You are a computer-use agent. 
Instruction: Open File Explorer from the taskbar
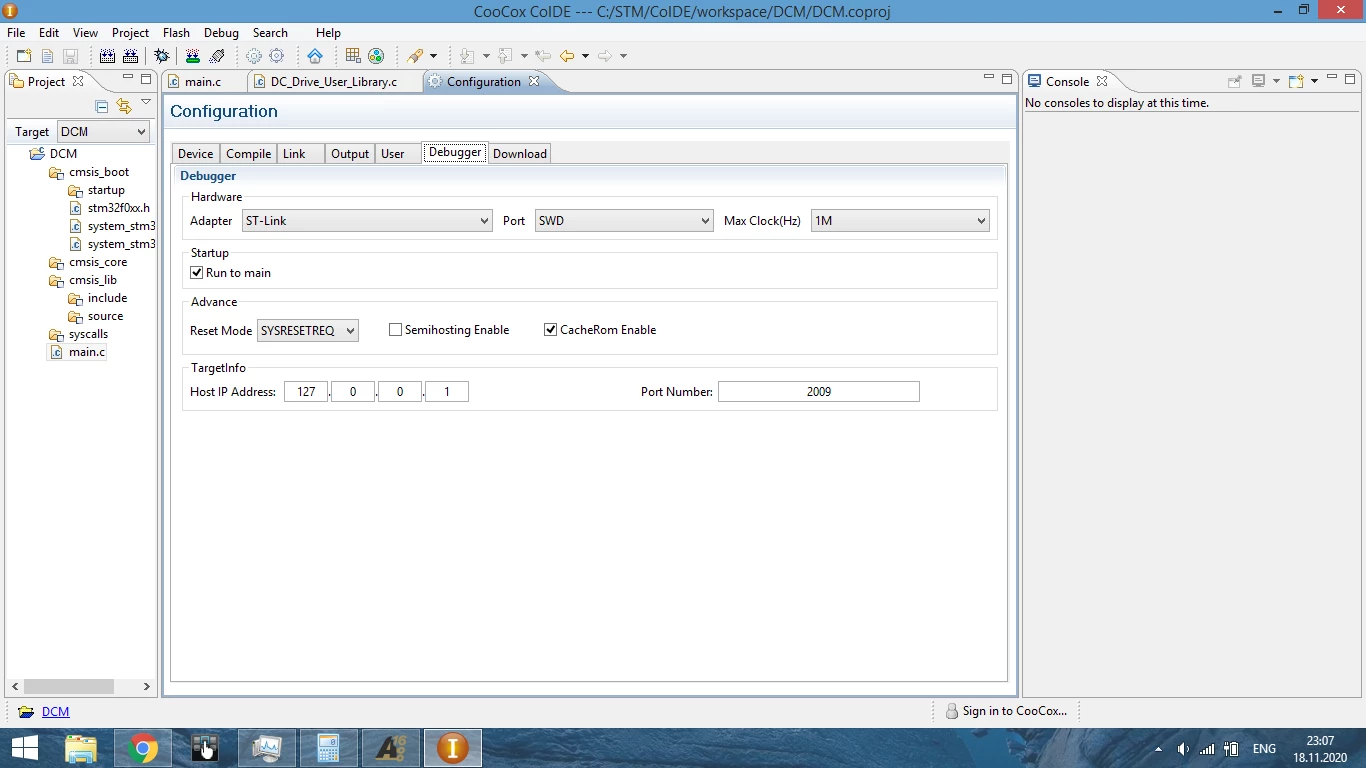tap(81, 748)
